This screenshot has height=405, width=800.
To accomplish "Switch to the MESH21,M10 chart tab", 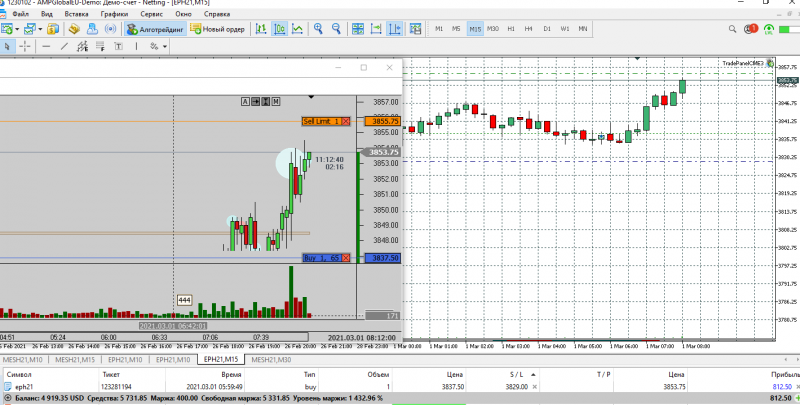I will (x=23, y=360).
